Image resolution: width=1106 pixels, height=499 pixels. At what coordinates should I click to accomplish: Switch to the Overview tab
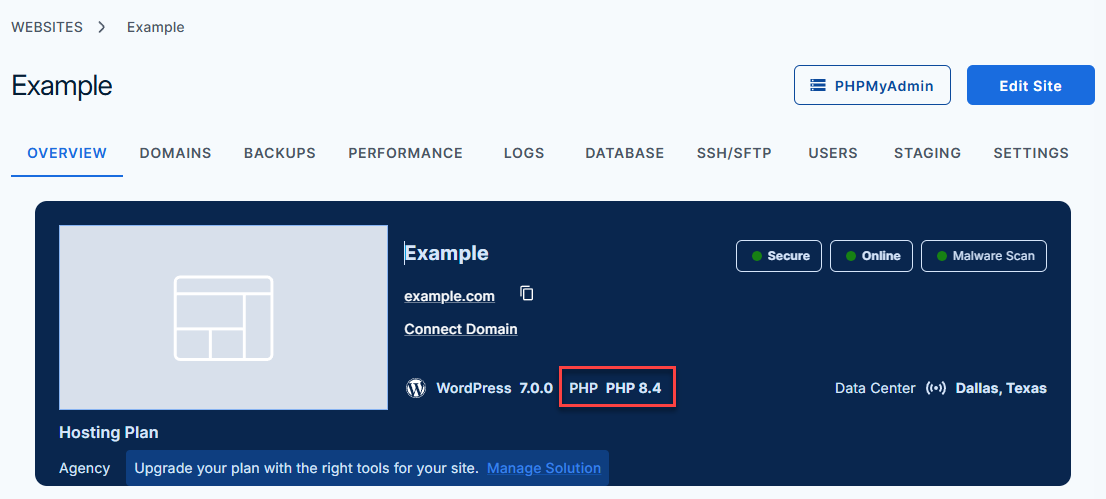(67, 153)
